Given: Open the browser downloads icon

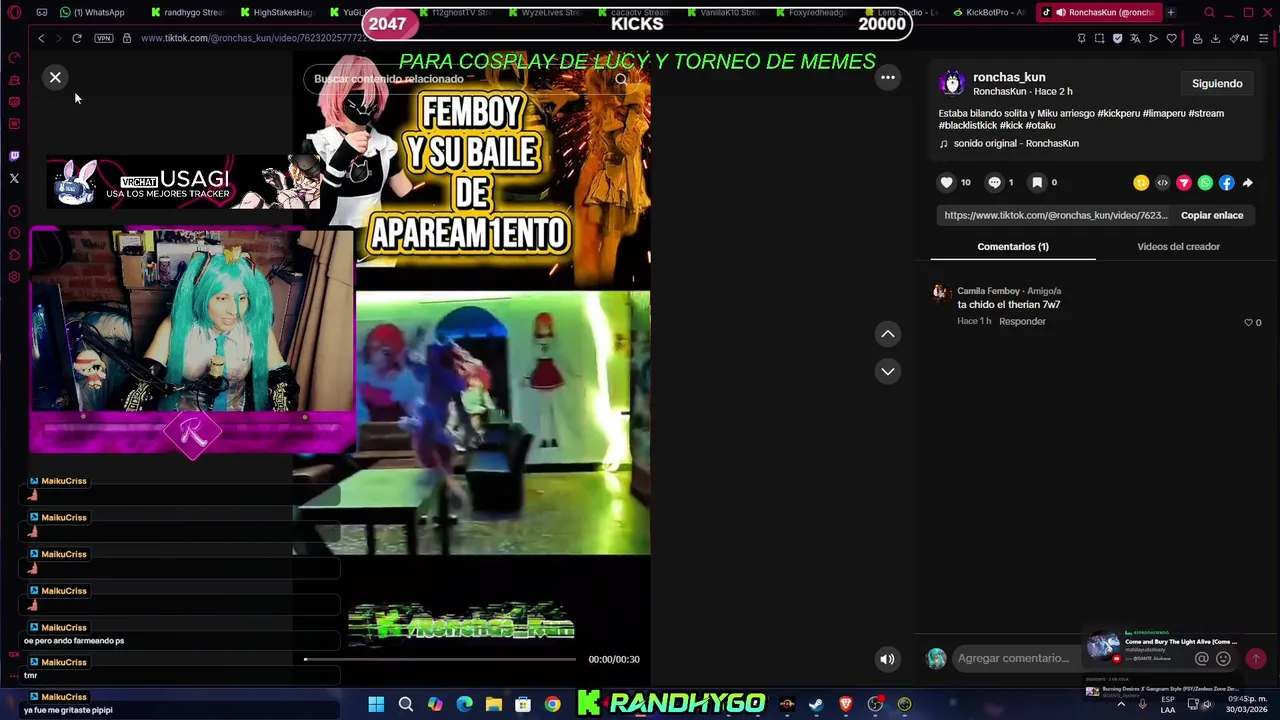Looking at the screenshot, I should coord(1215,38).
